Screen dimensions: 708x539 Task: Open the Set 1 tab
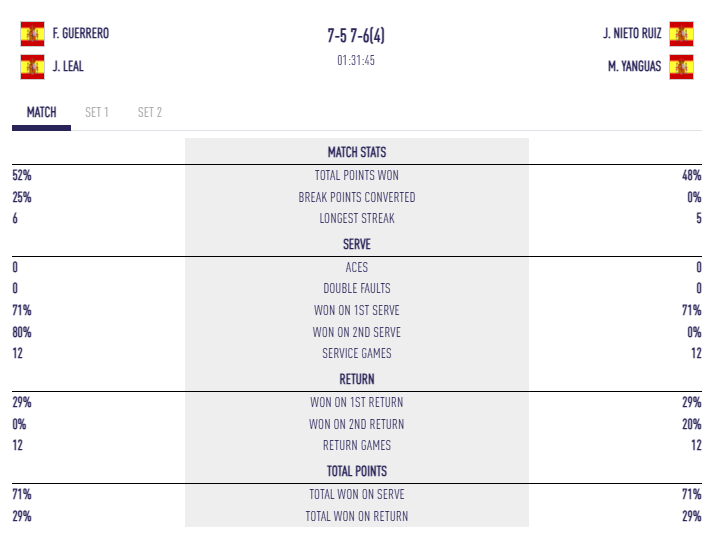[x=97, y=112]
